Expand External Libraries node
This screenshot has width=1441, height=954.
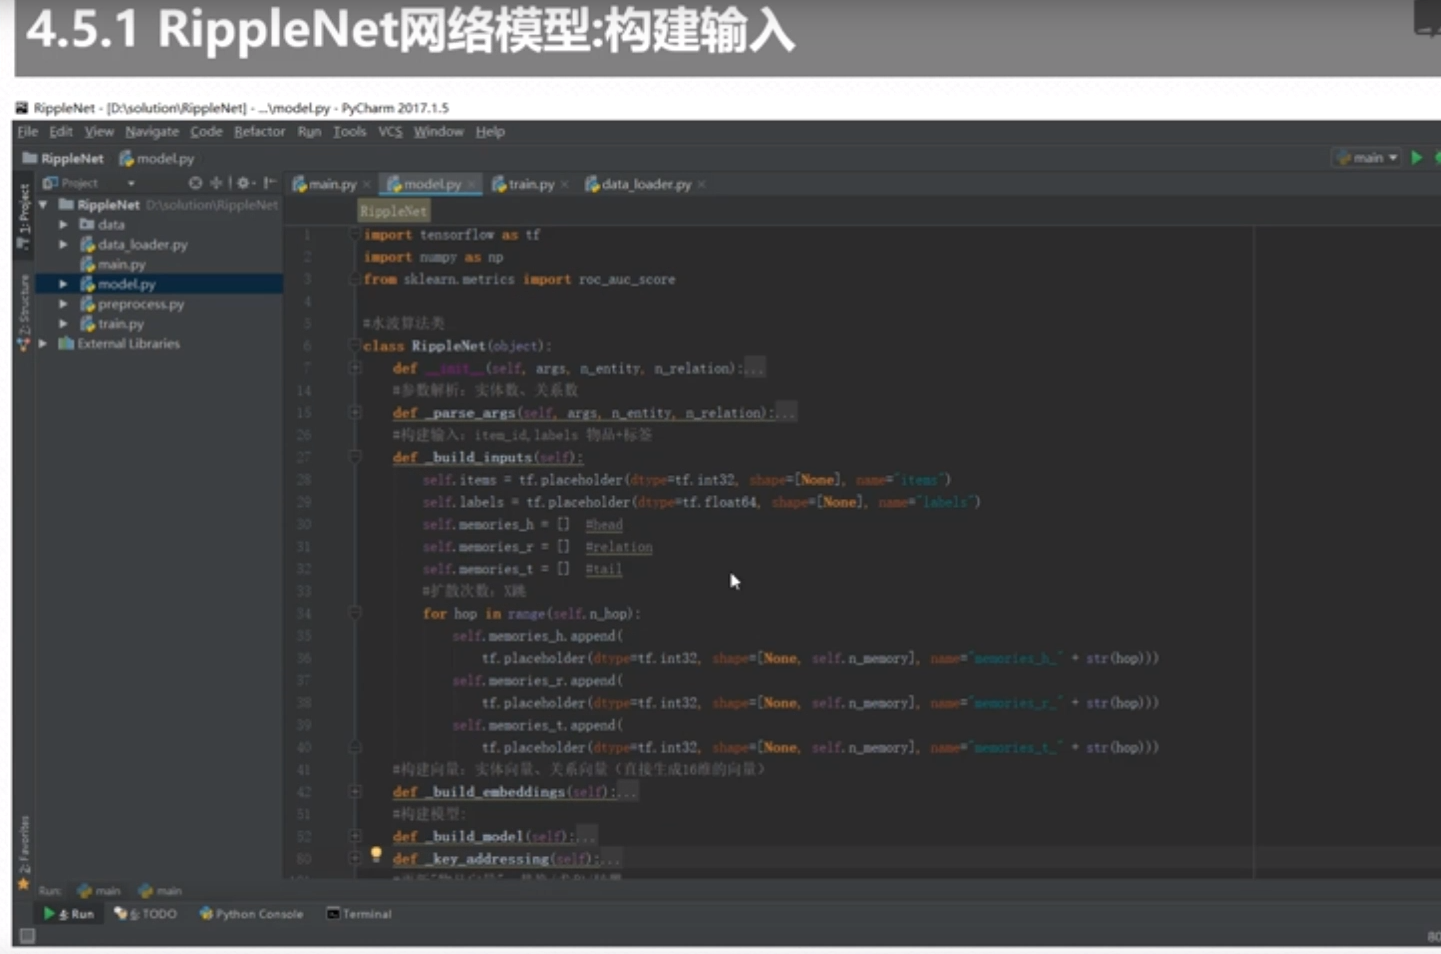43,344
